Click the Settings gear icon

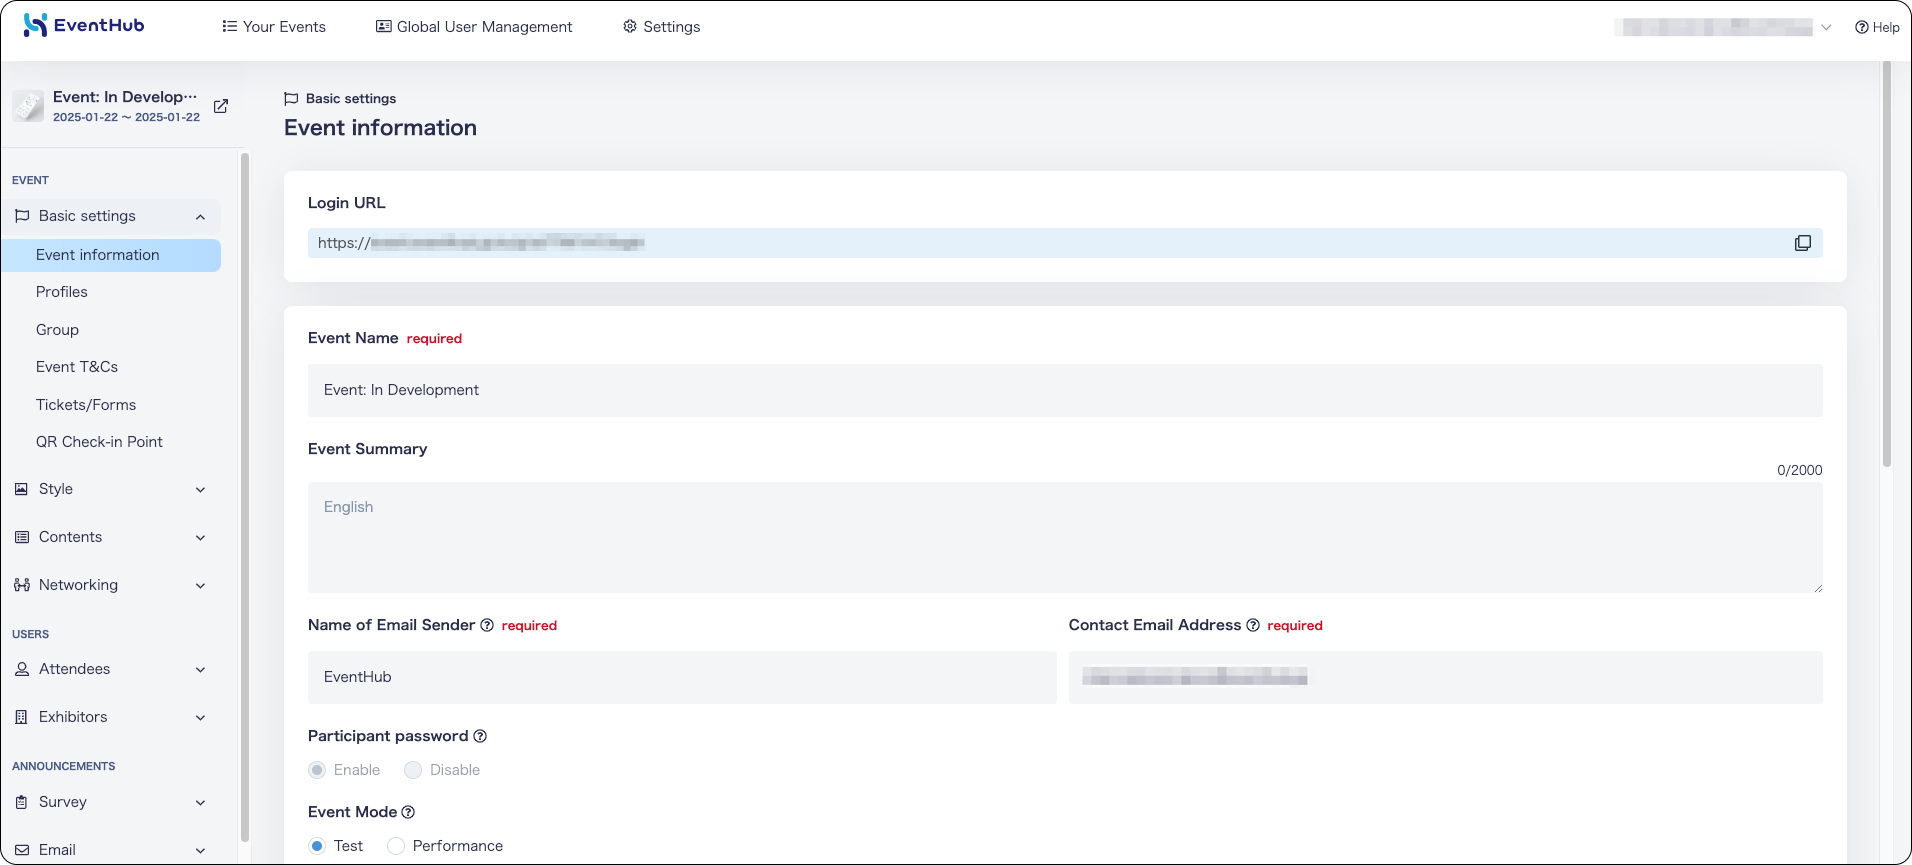[630, 27]
